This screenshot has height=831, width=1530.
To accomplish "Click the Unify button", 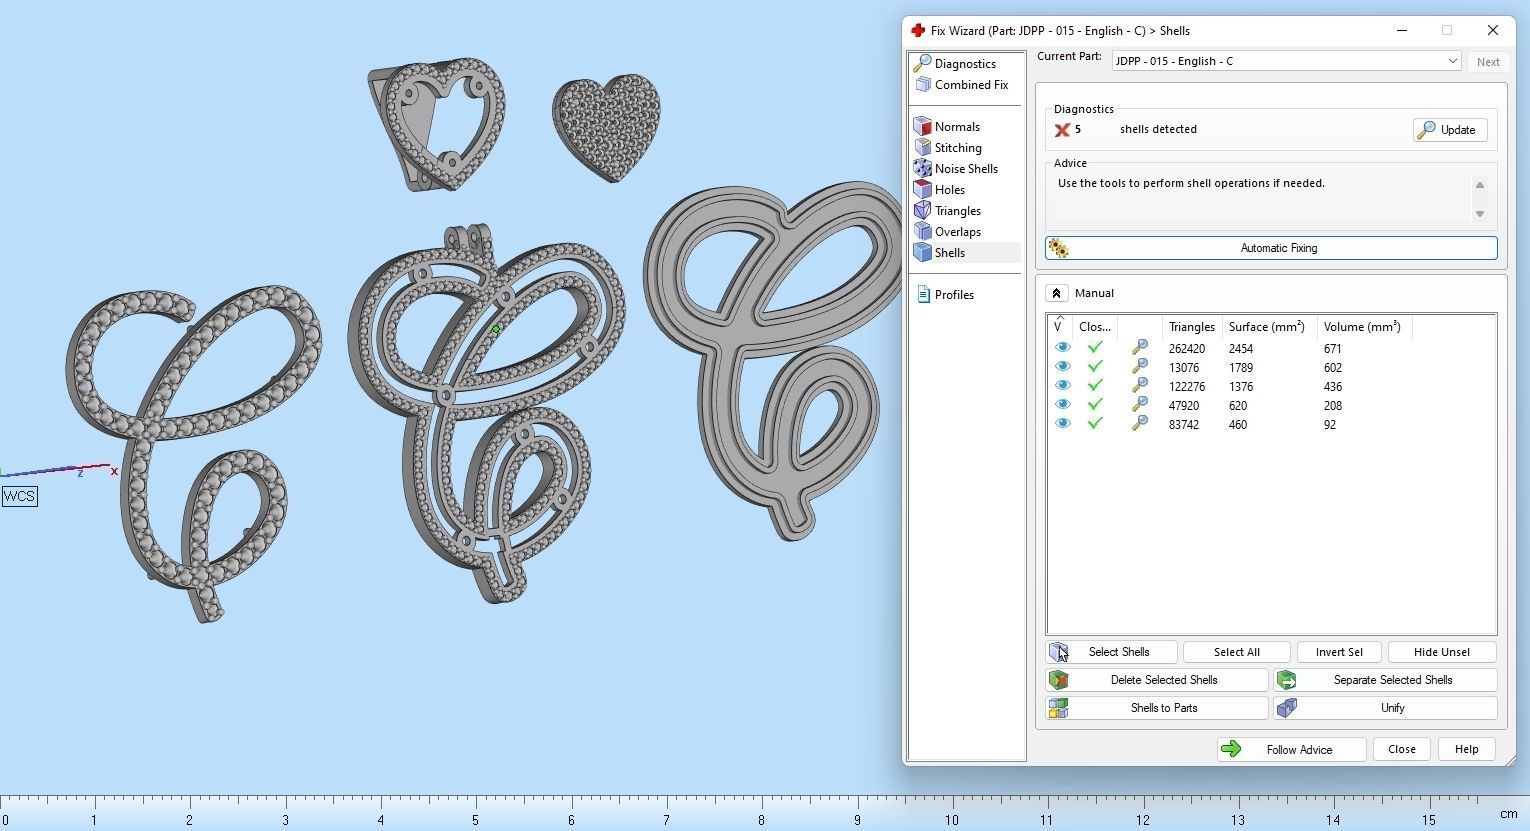I will pyautogui.click(x=1385, y=708).
